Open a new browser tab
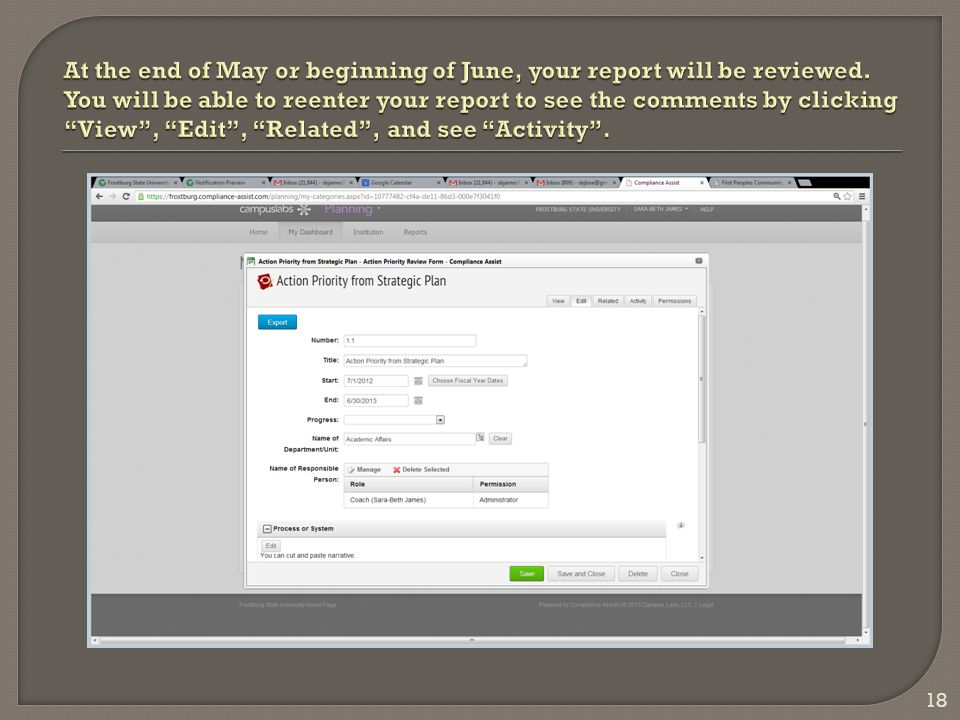The height and width of the screenshot is (720, 960). 804,182
